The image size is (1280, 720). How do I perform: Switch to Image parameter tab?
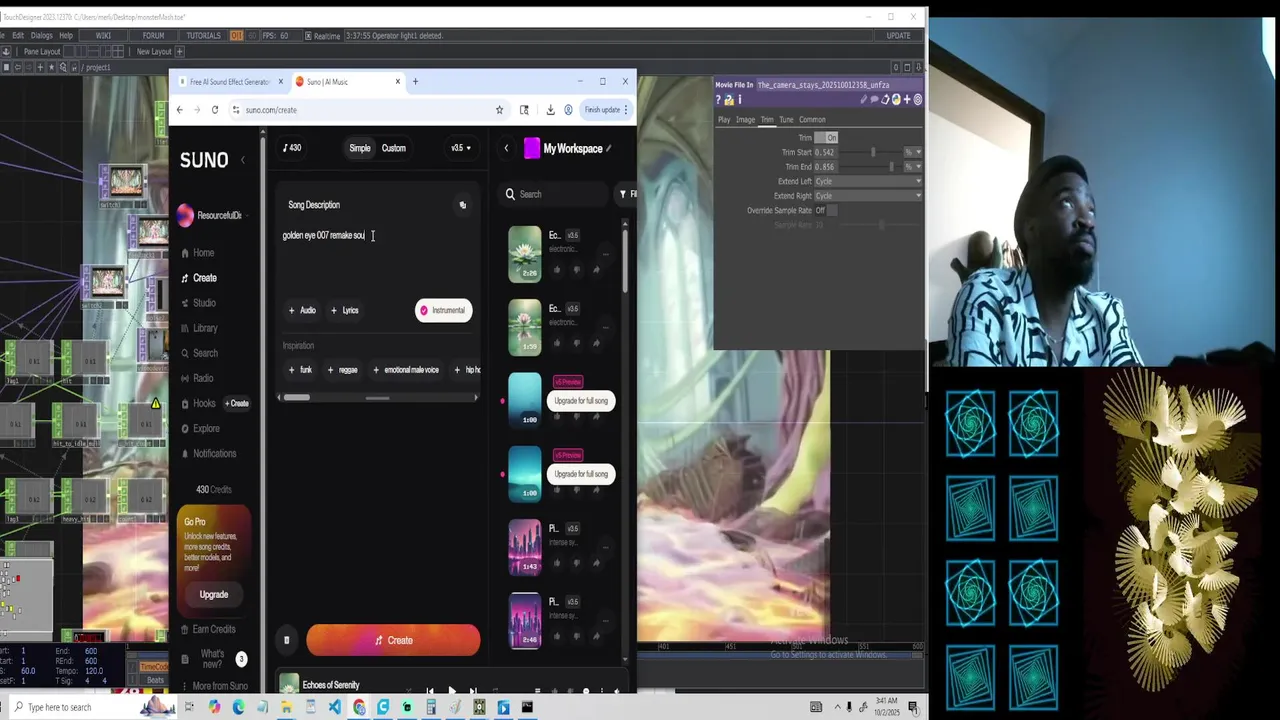pos(746,120)
